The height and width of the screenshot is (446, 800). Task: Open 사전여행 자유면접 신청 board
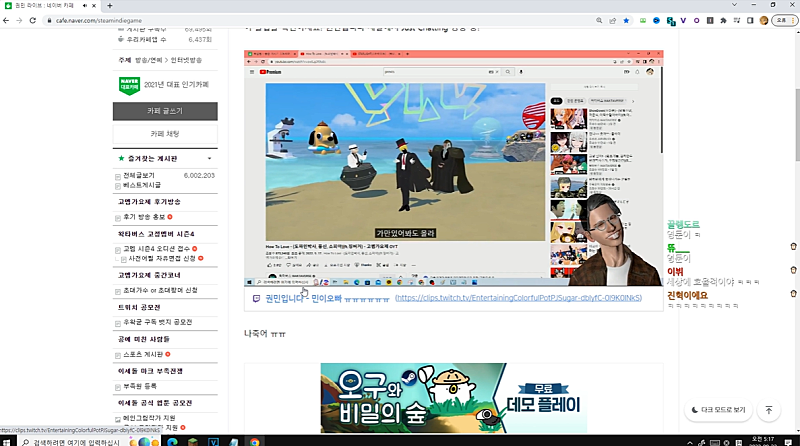coord(162,258)
